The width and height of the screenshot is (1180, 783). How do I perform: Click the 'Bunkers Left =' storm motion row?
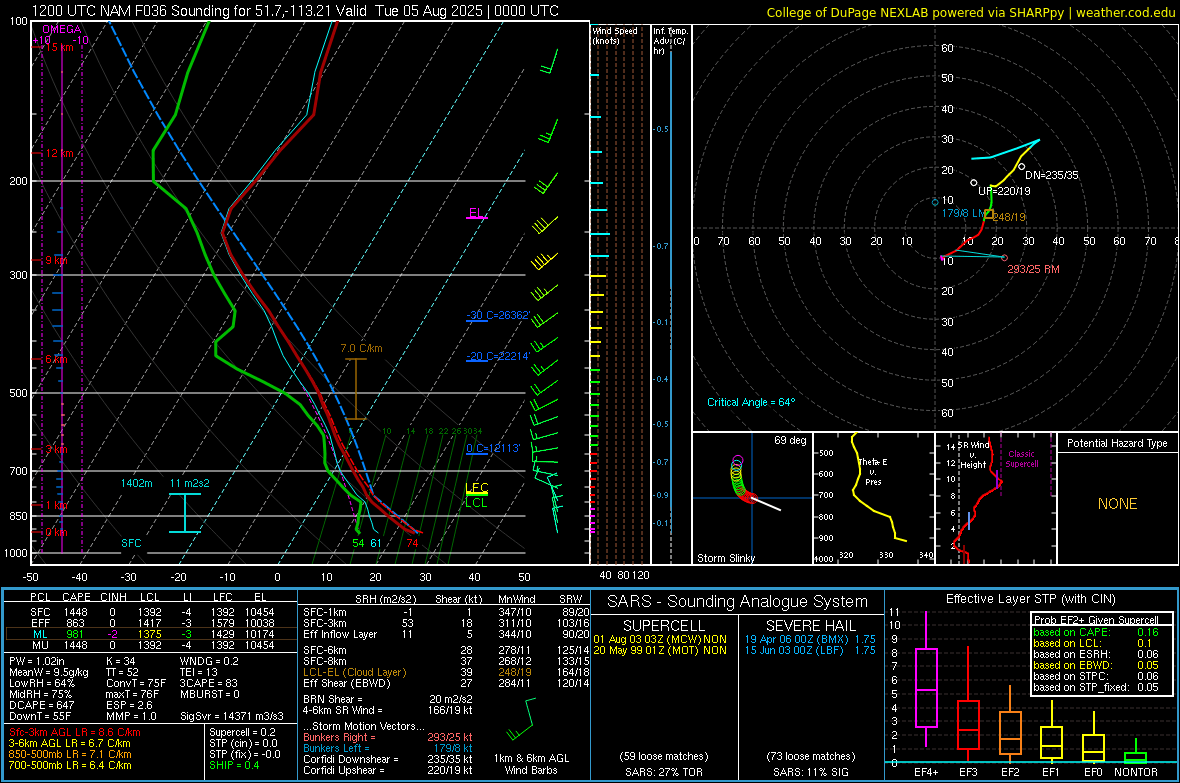(388, 748)
